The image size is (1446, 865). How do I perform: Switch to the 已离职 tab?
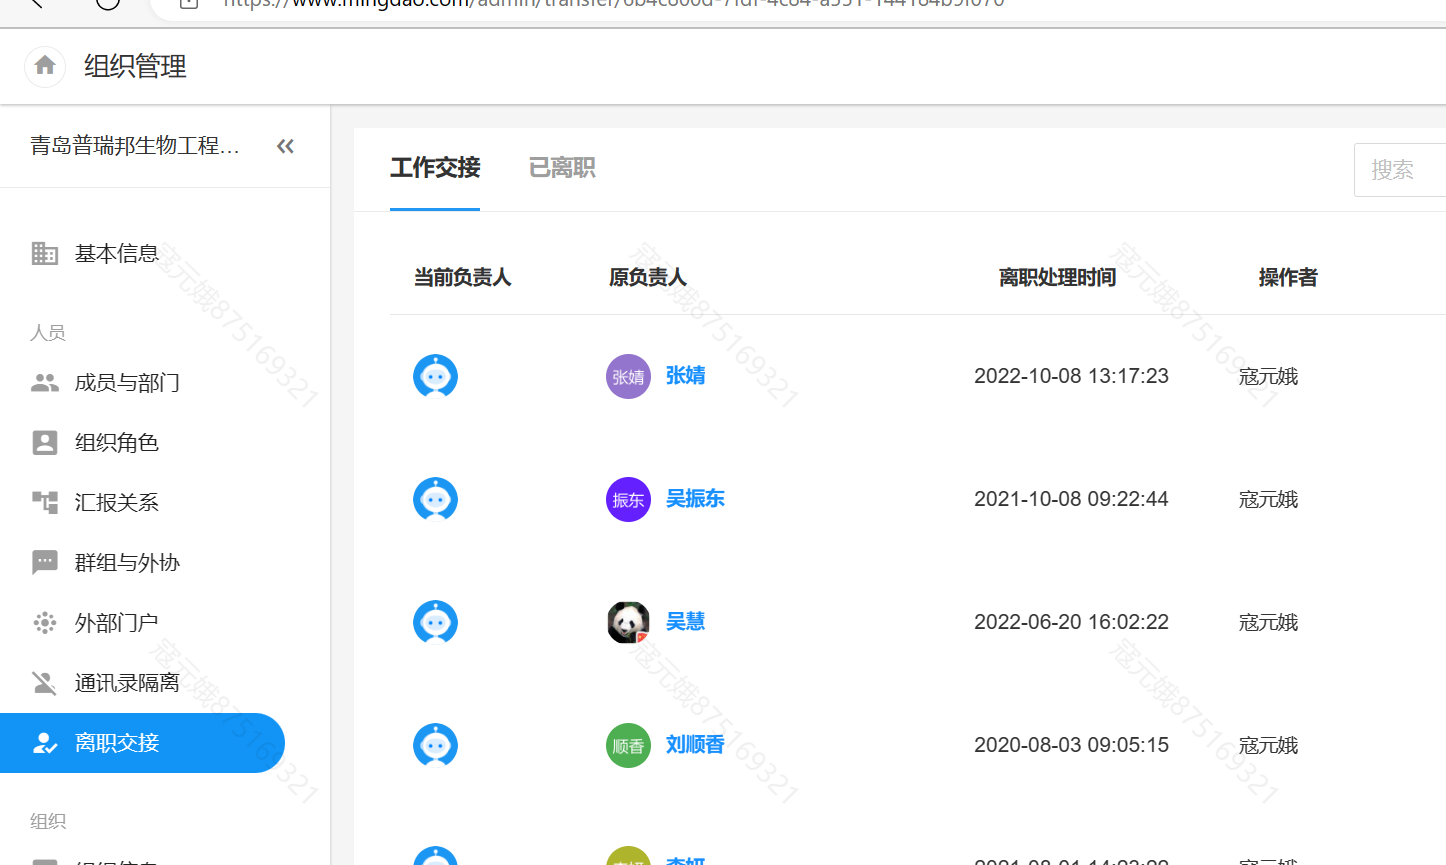click(561, 168)
